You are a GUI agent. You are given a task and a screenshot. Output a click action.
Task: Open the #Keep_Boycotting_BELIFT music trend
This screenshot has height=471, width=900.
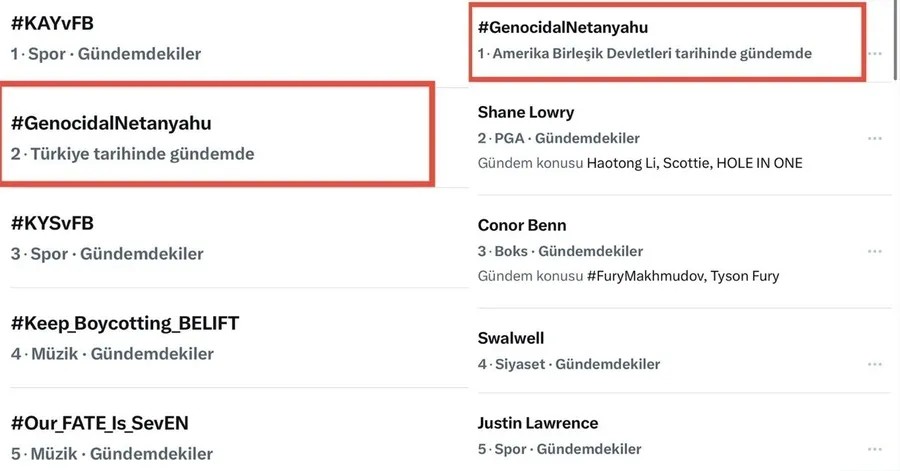[x=124, y=323]
